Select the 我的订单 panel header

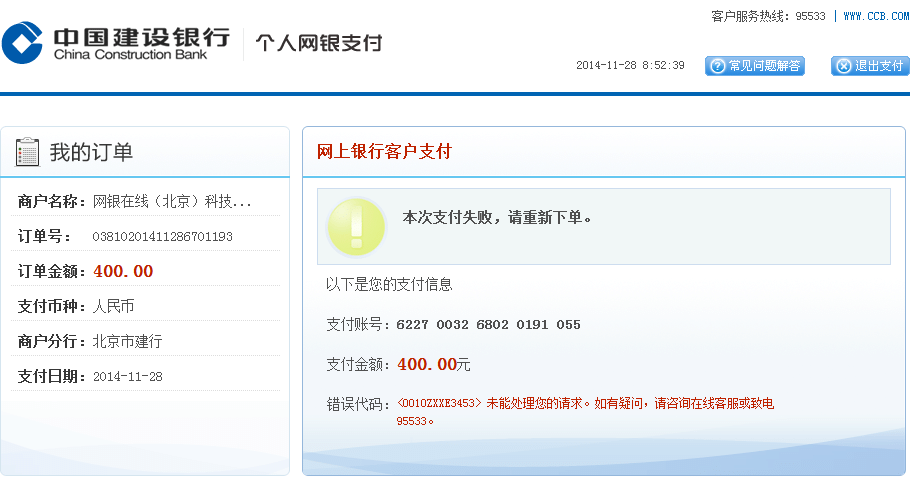pos(91,152)
